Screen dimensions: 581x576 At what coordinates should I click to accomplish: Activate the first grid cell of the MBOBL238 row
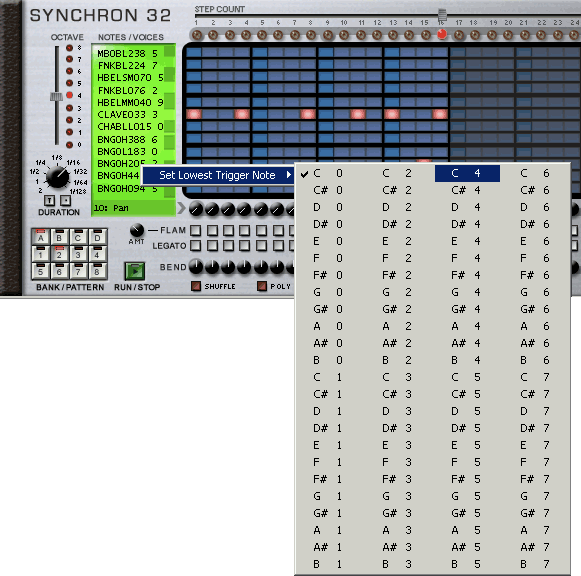193,52
